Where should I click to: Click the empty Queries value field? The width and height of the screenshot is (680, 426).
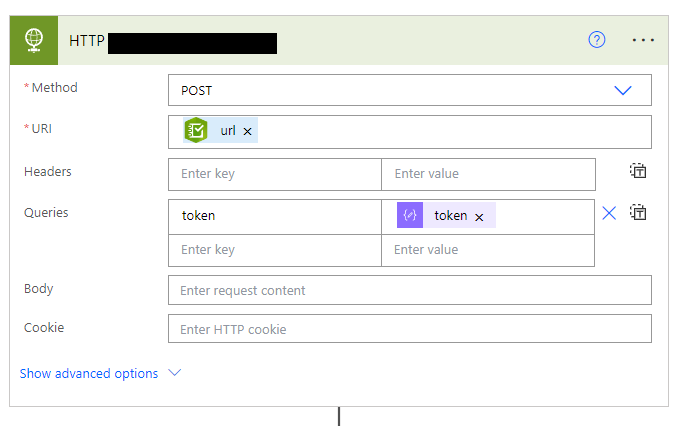click(488, 249)
